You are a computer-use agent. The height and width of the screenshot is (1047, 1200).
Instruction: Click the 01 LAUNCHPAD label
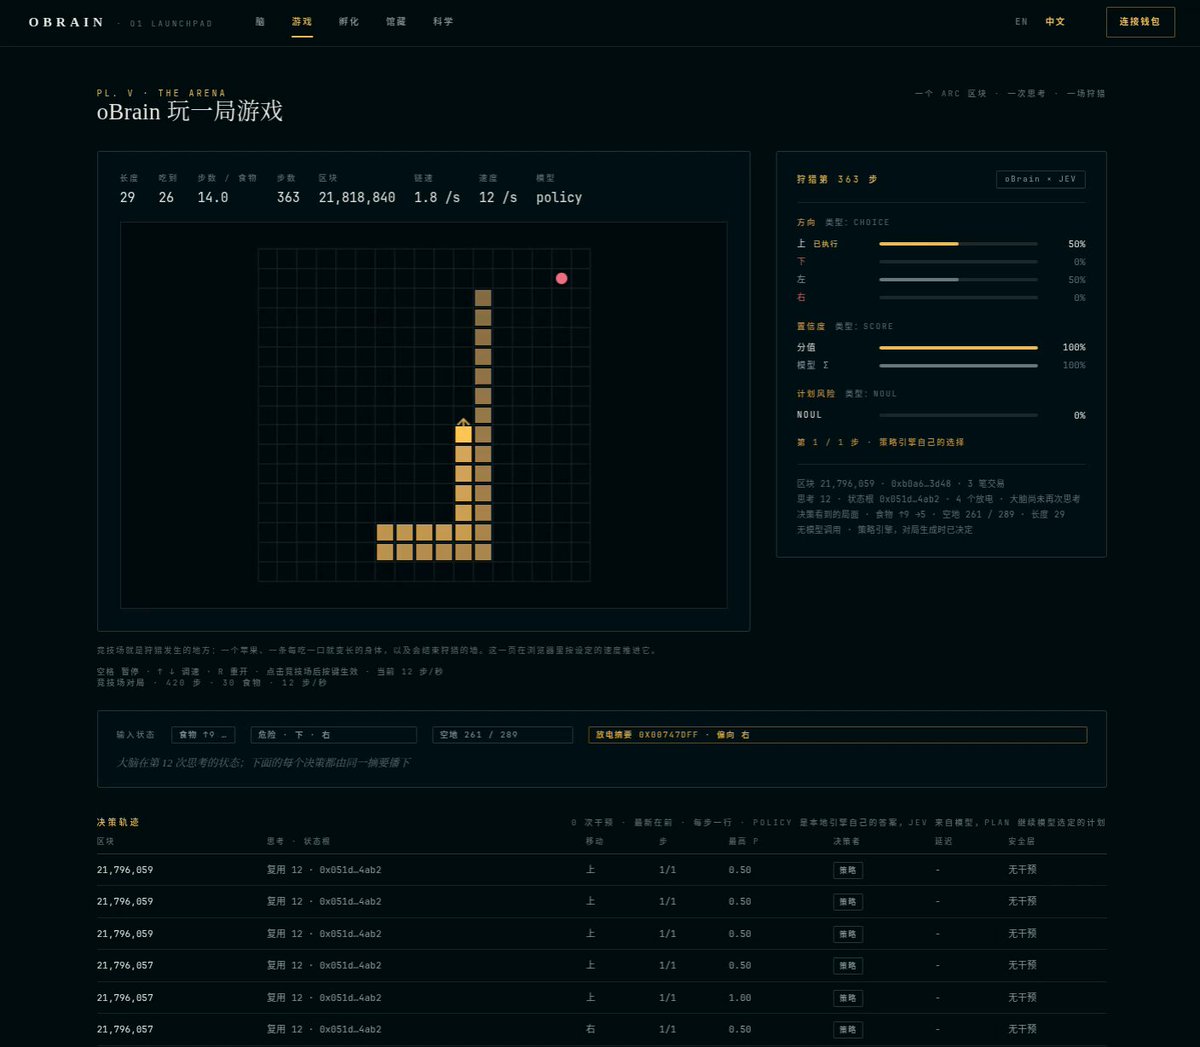pyautogui.click(x=171, y=23)
